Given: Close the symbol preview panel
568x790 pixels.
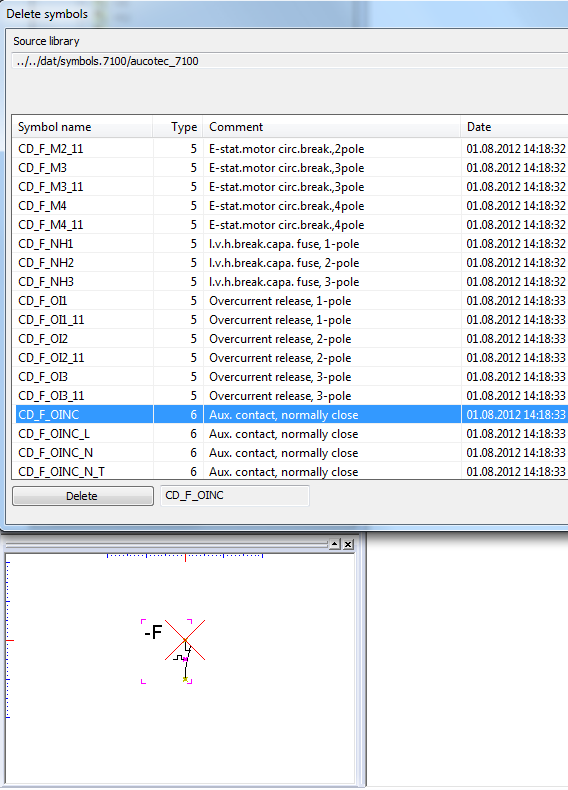Looking at the screenshot, I should [348, 544].
